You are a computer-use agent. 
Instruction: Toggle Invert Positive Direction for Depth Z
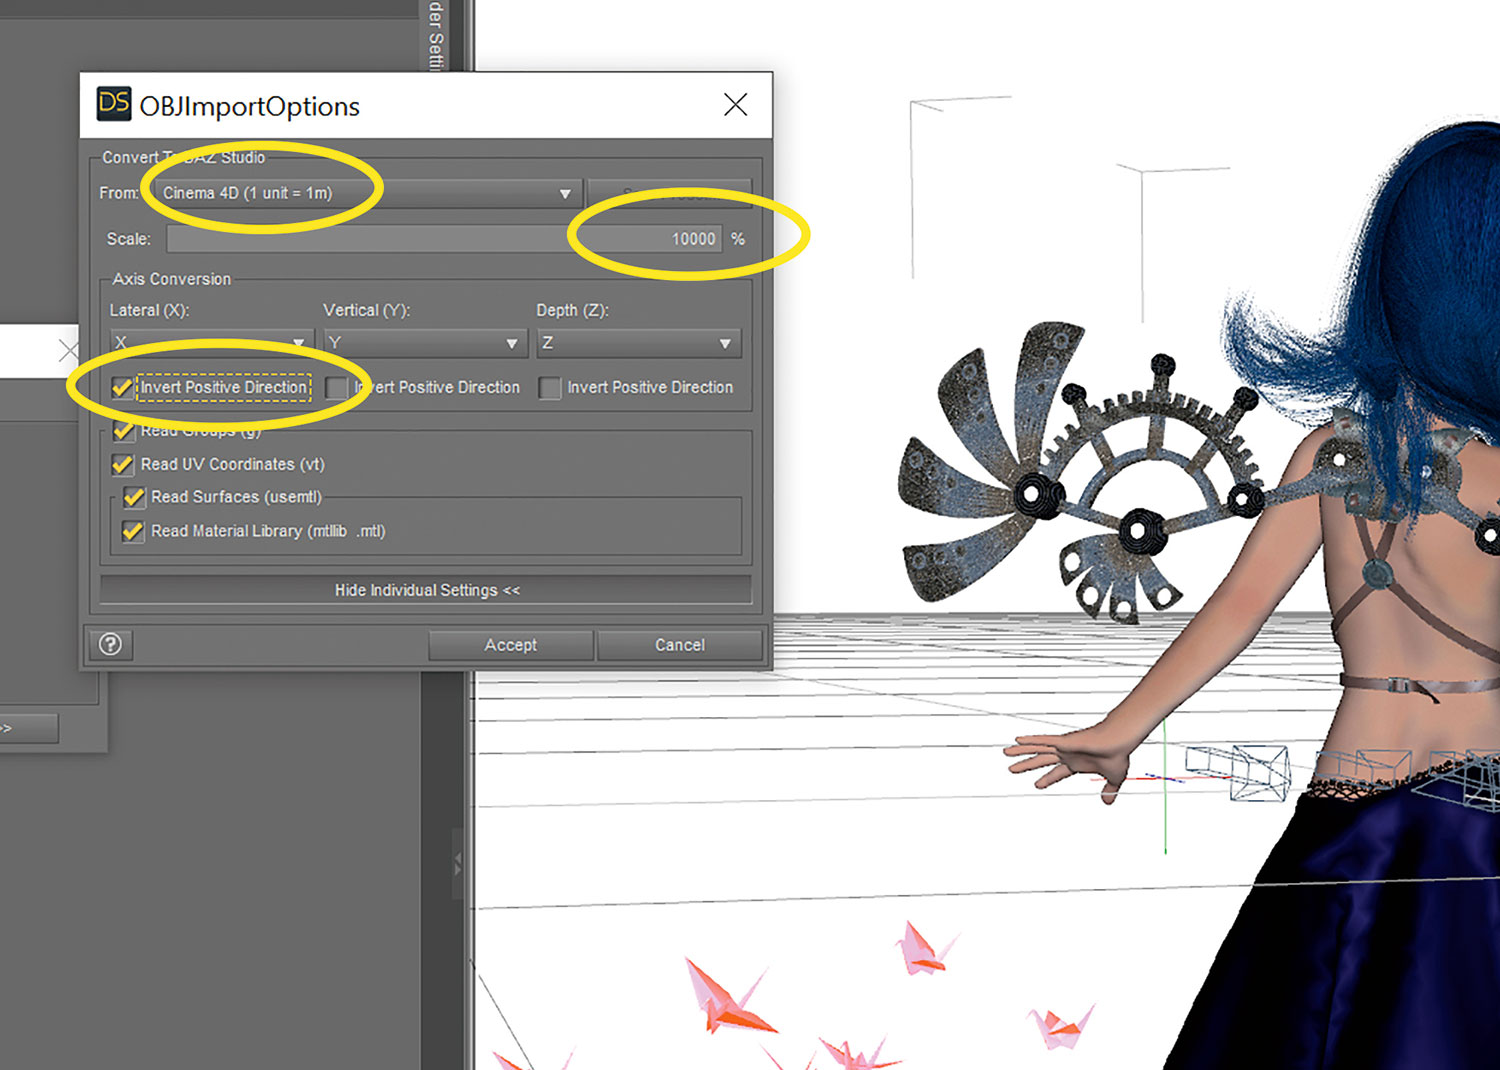tap(550, 388)
